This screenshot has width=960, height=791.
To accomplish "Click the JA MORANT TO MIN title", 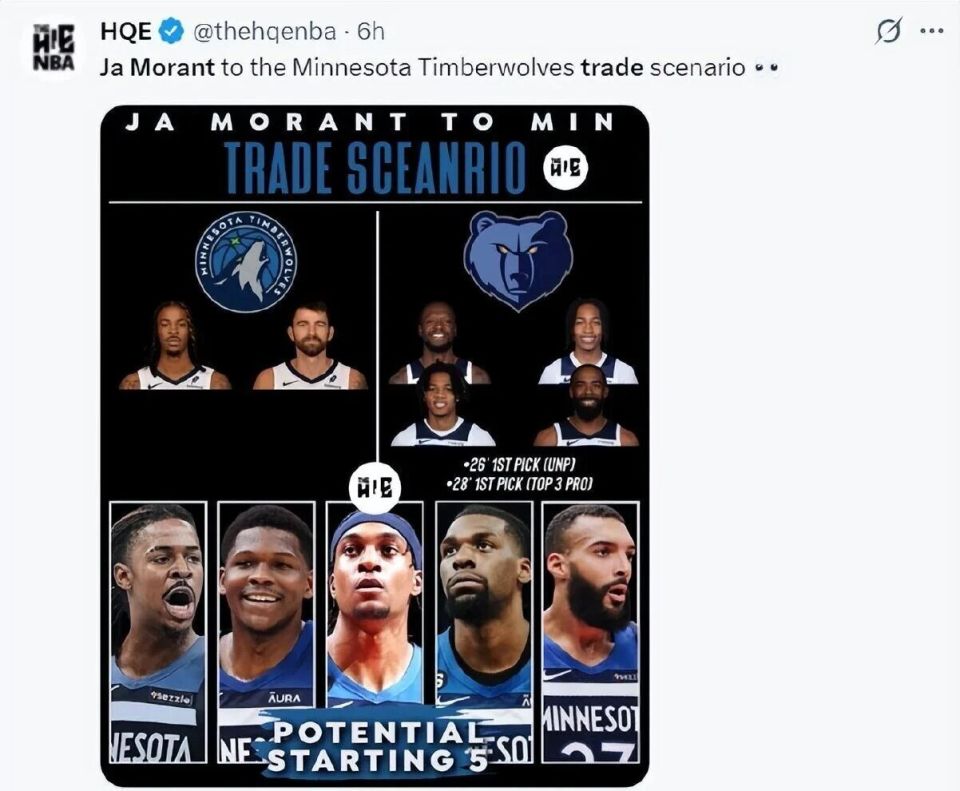I will 369,122.
